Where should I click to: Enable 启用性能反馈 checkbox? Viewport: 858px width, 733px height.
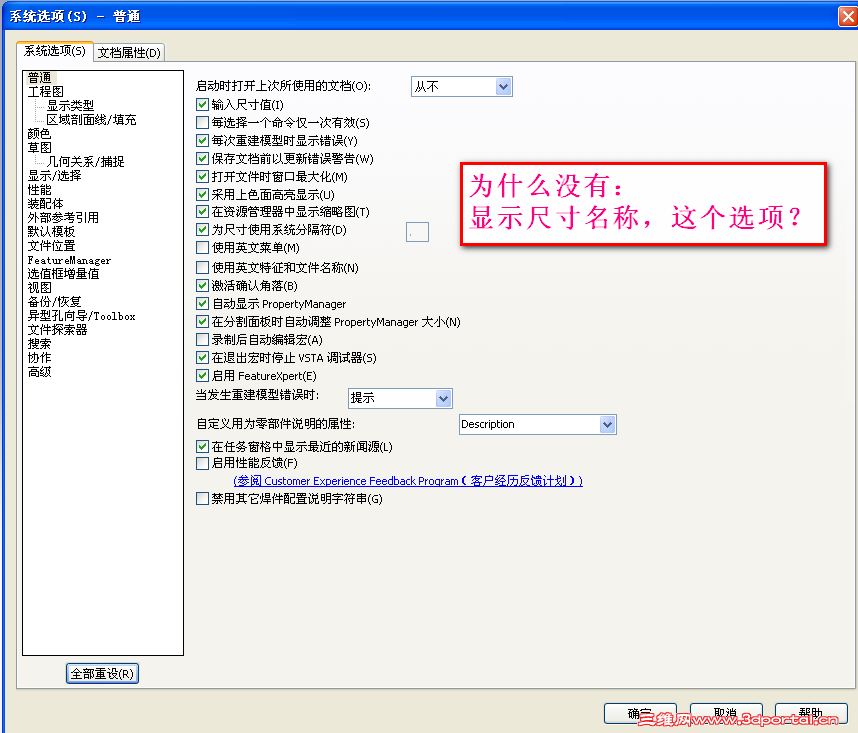pos(202,462)
